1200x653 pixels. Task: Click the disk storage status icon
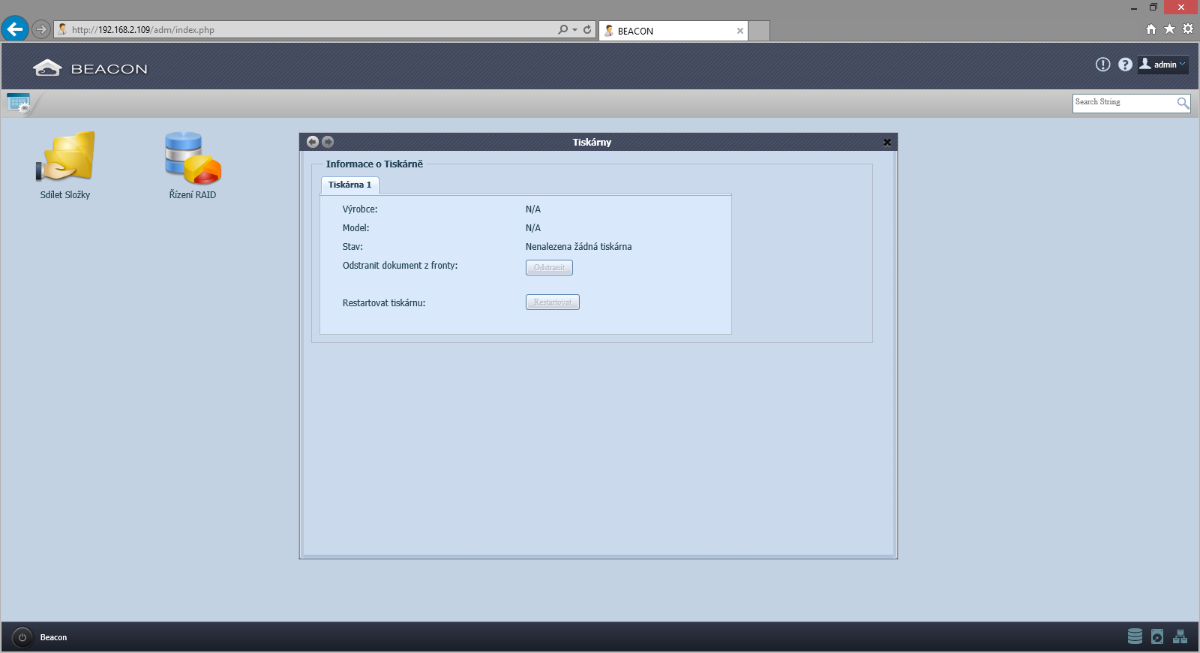click(x=1135, y=636)
